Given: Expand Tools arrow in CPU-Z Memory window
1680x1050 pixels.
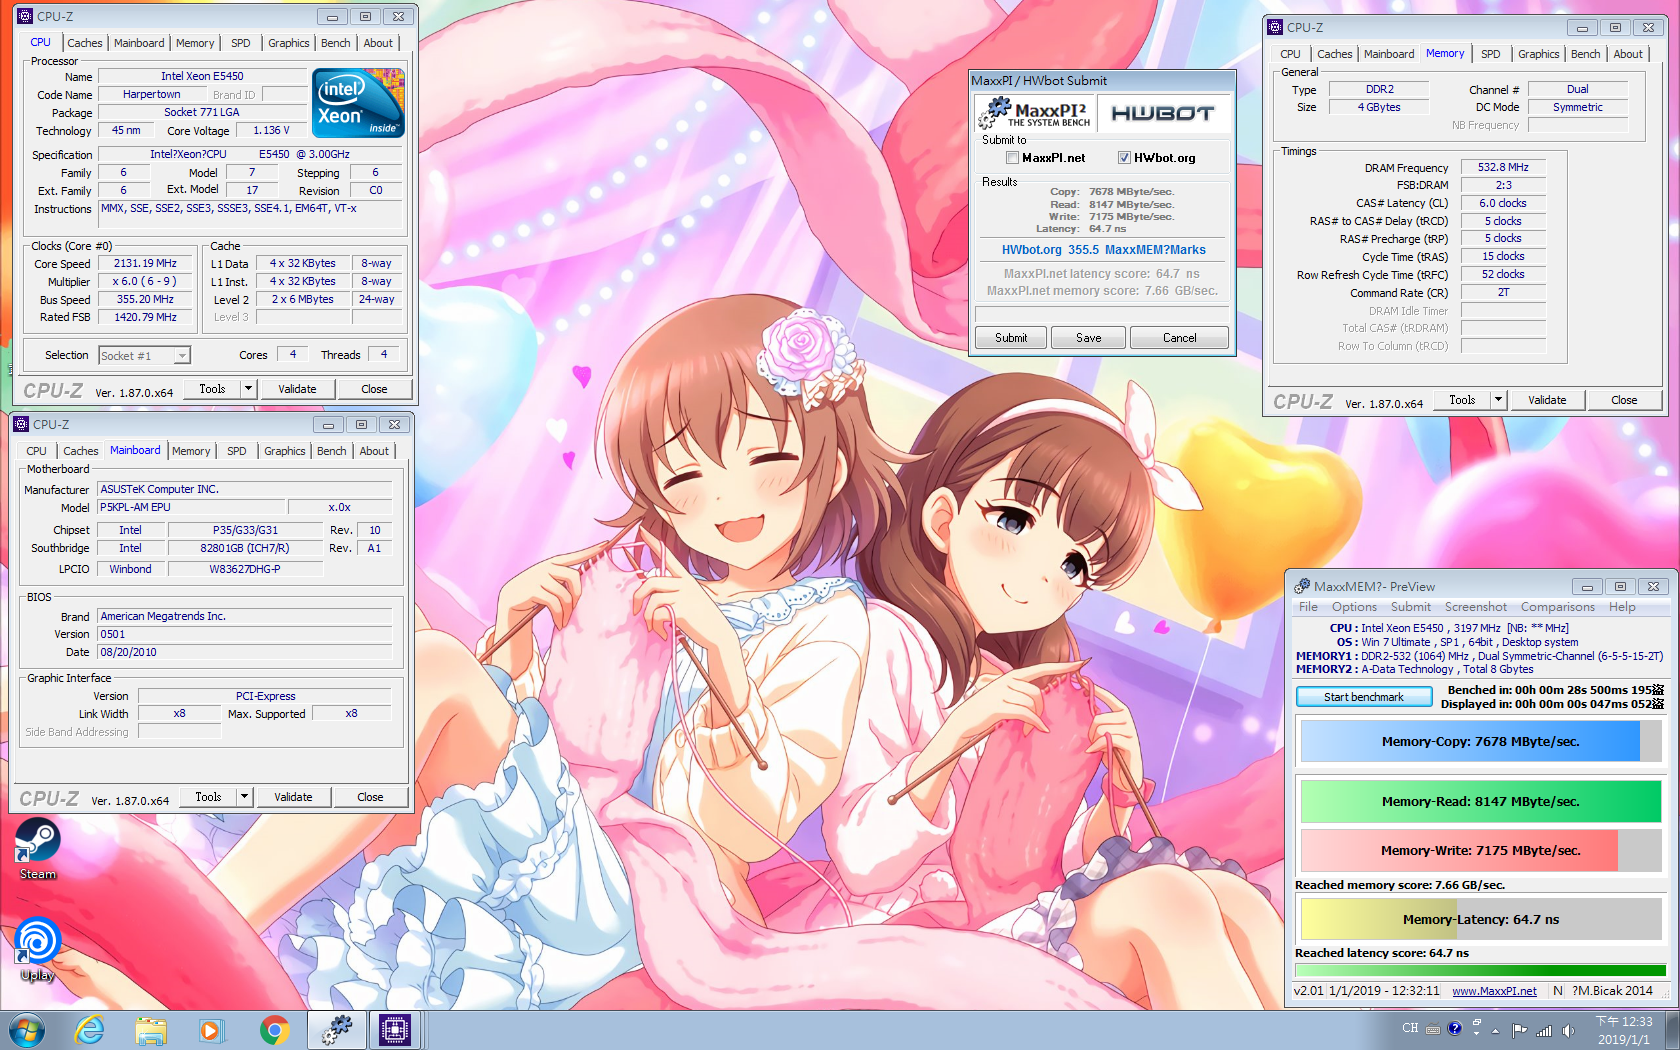Looking at the screenshot, I should tap(1499, 400).
